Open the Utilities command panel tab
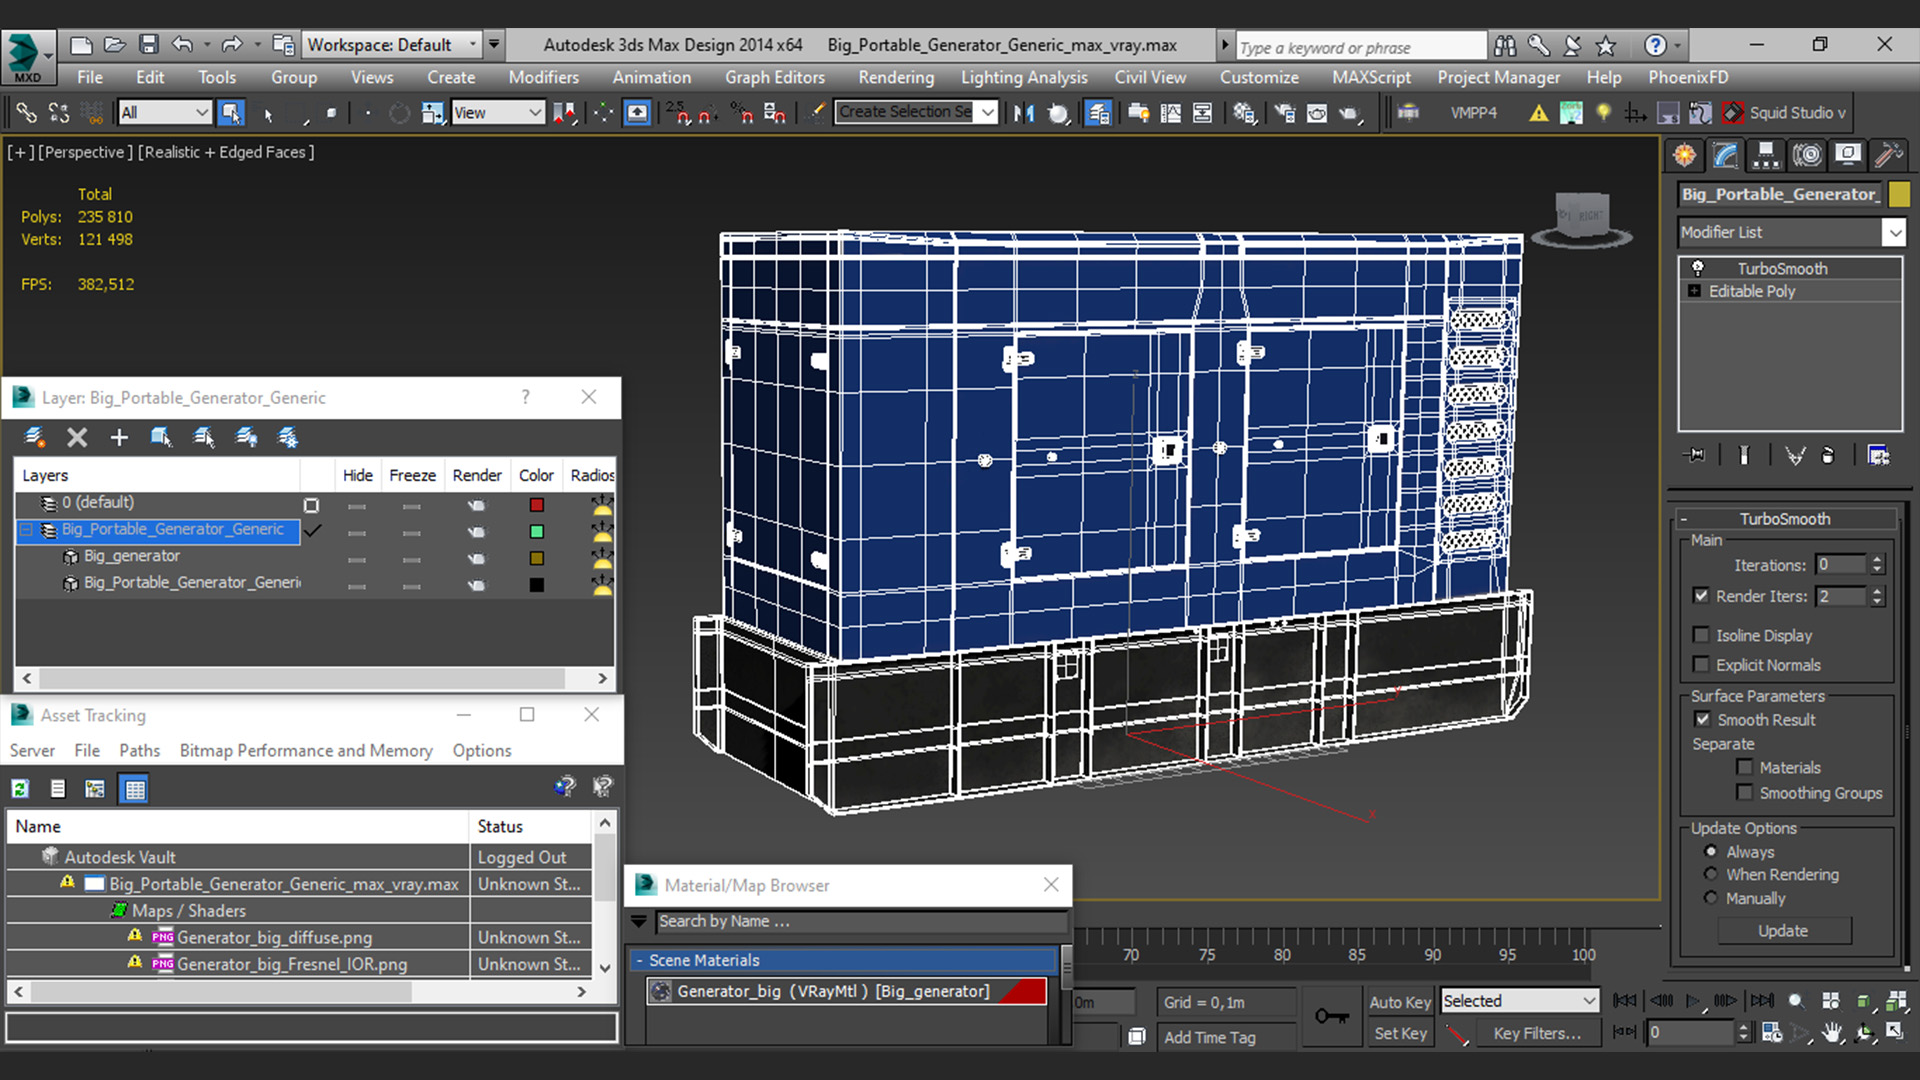The height and width of the screenshot is (1080, 1920). (1888, 155)
